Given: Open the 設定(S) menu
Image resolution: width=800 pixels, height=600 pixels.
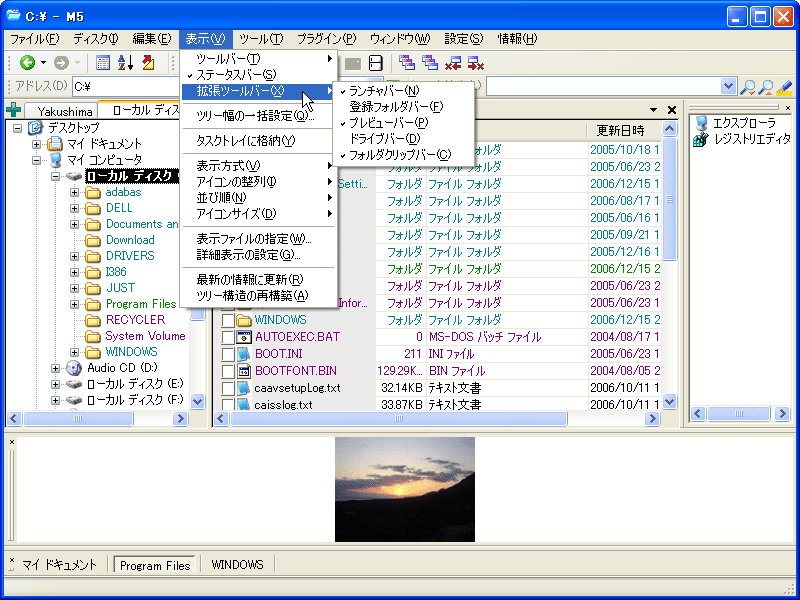Looking at the screenshot, I should [x=464, y=39].
